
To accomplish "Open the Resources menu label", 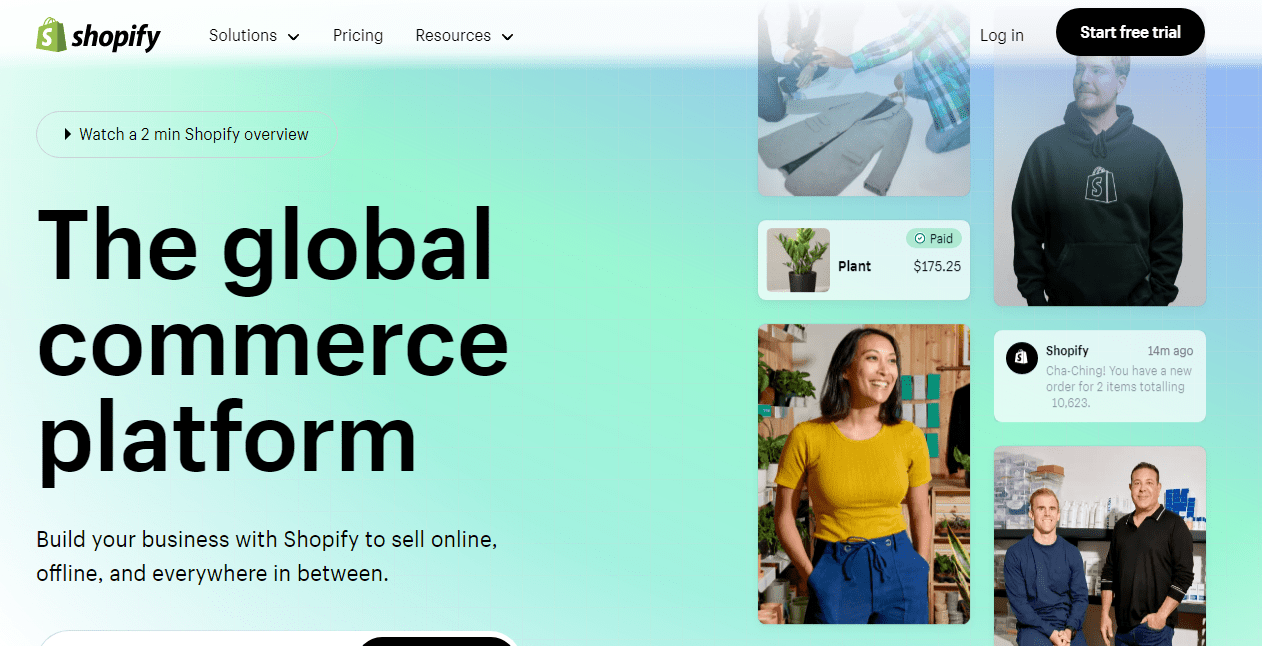I will (x=453, y=35).
